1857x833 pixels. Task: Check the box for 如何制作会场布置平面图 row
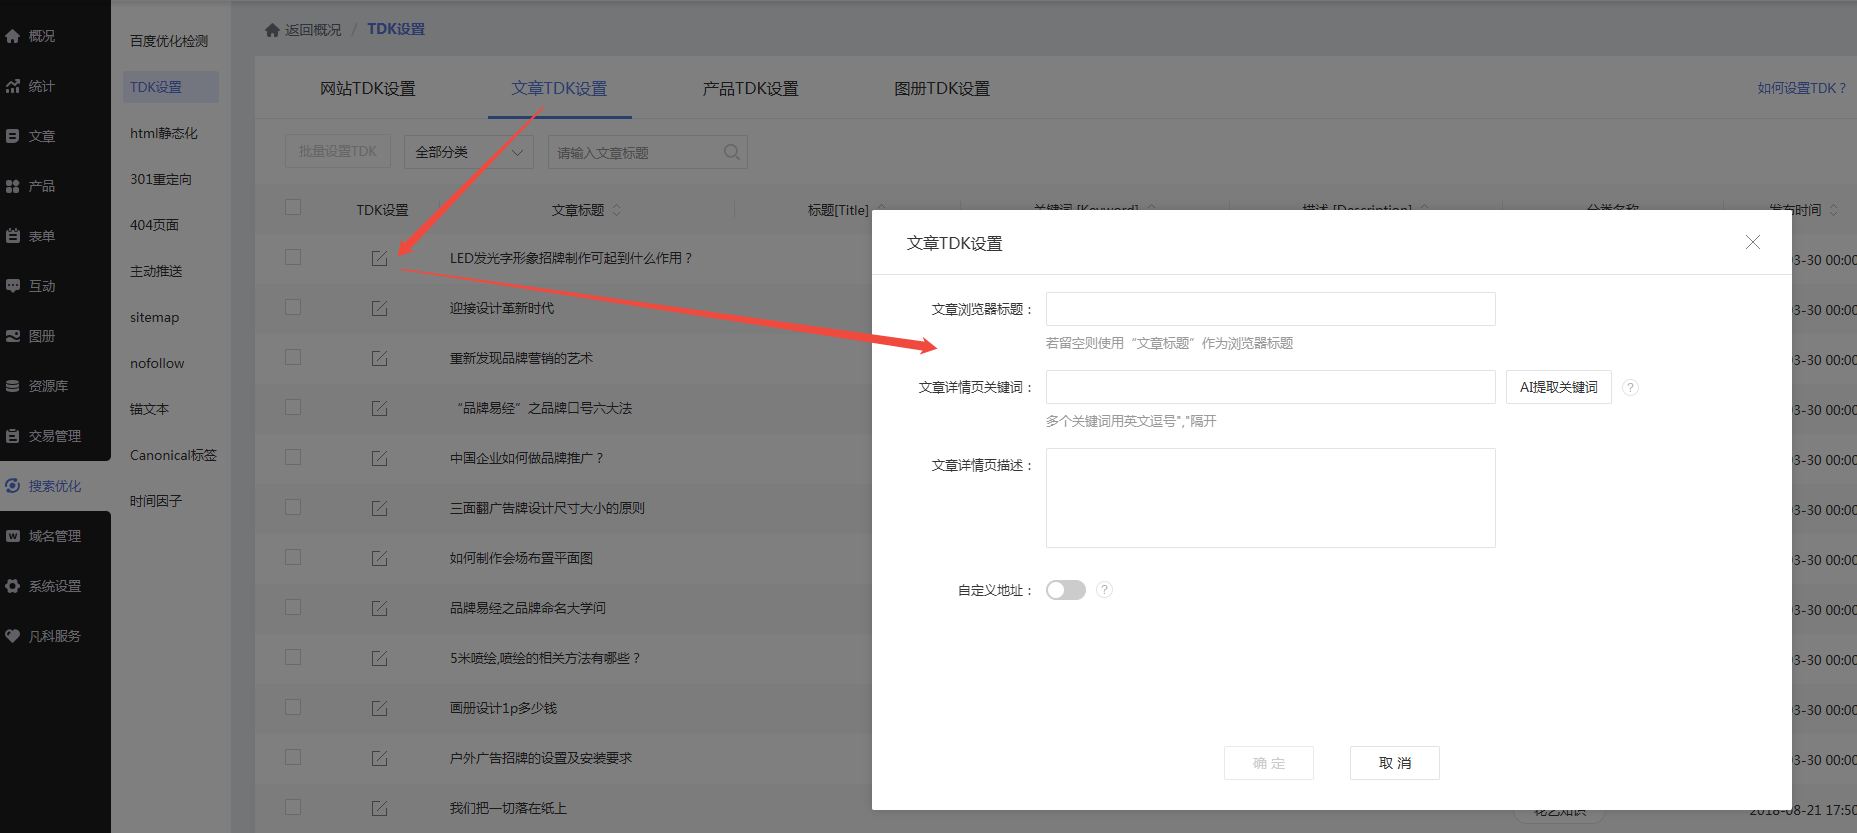click(293, 557)
